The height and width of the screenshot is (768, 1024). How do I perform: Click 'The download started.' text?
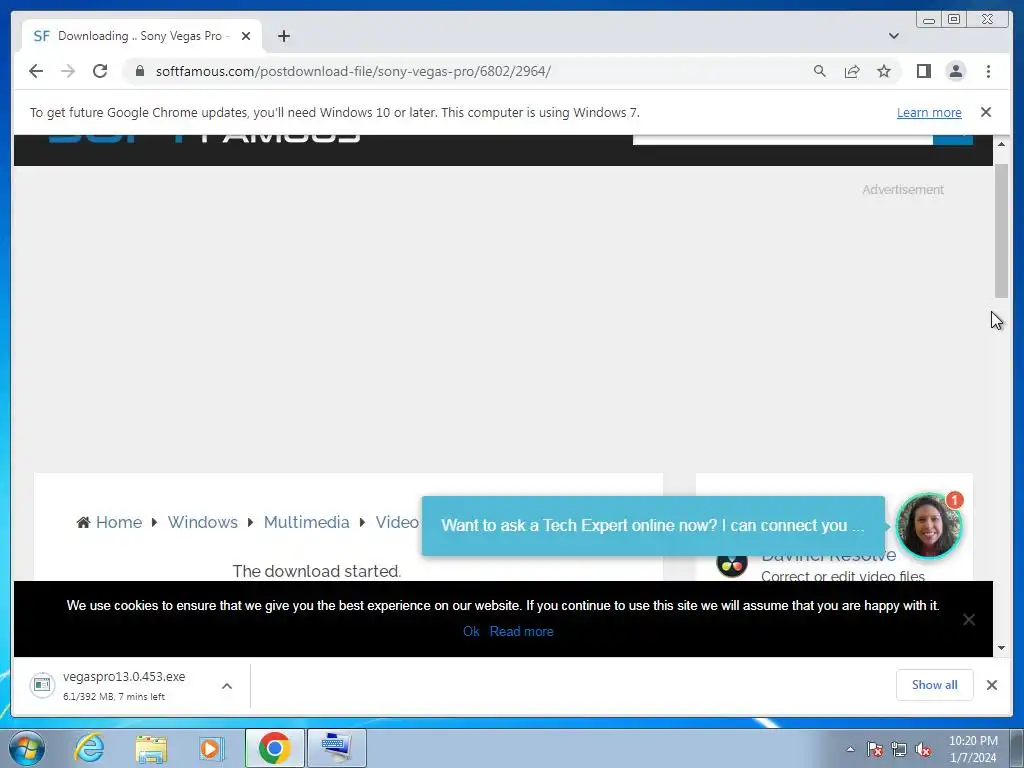tap(317, 571)
